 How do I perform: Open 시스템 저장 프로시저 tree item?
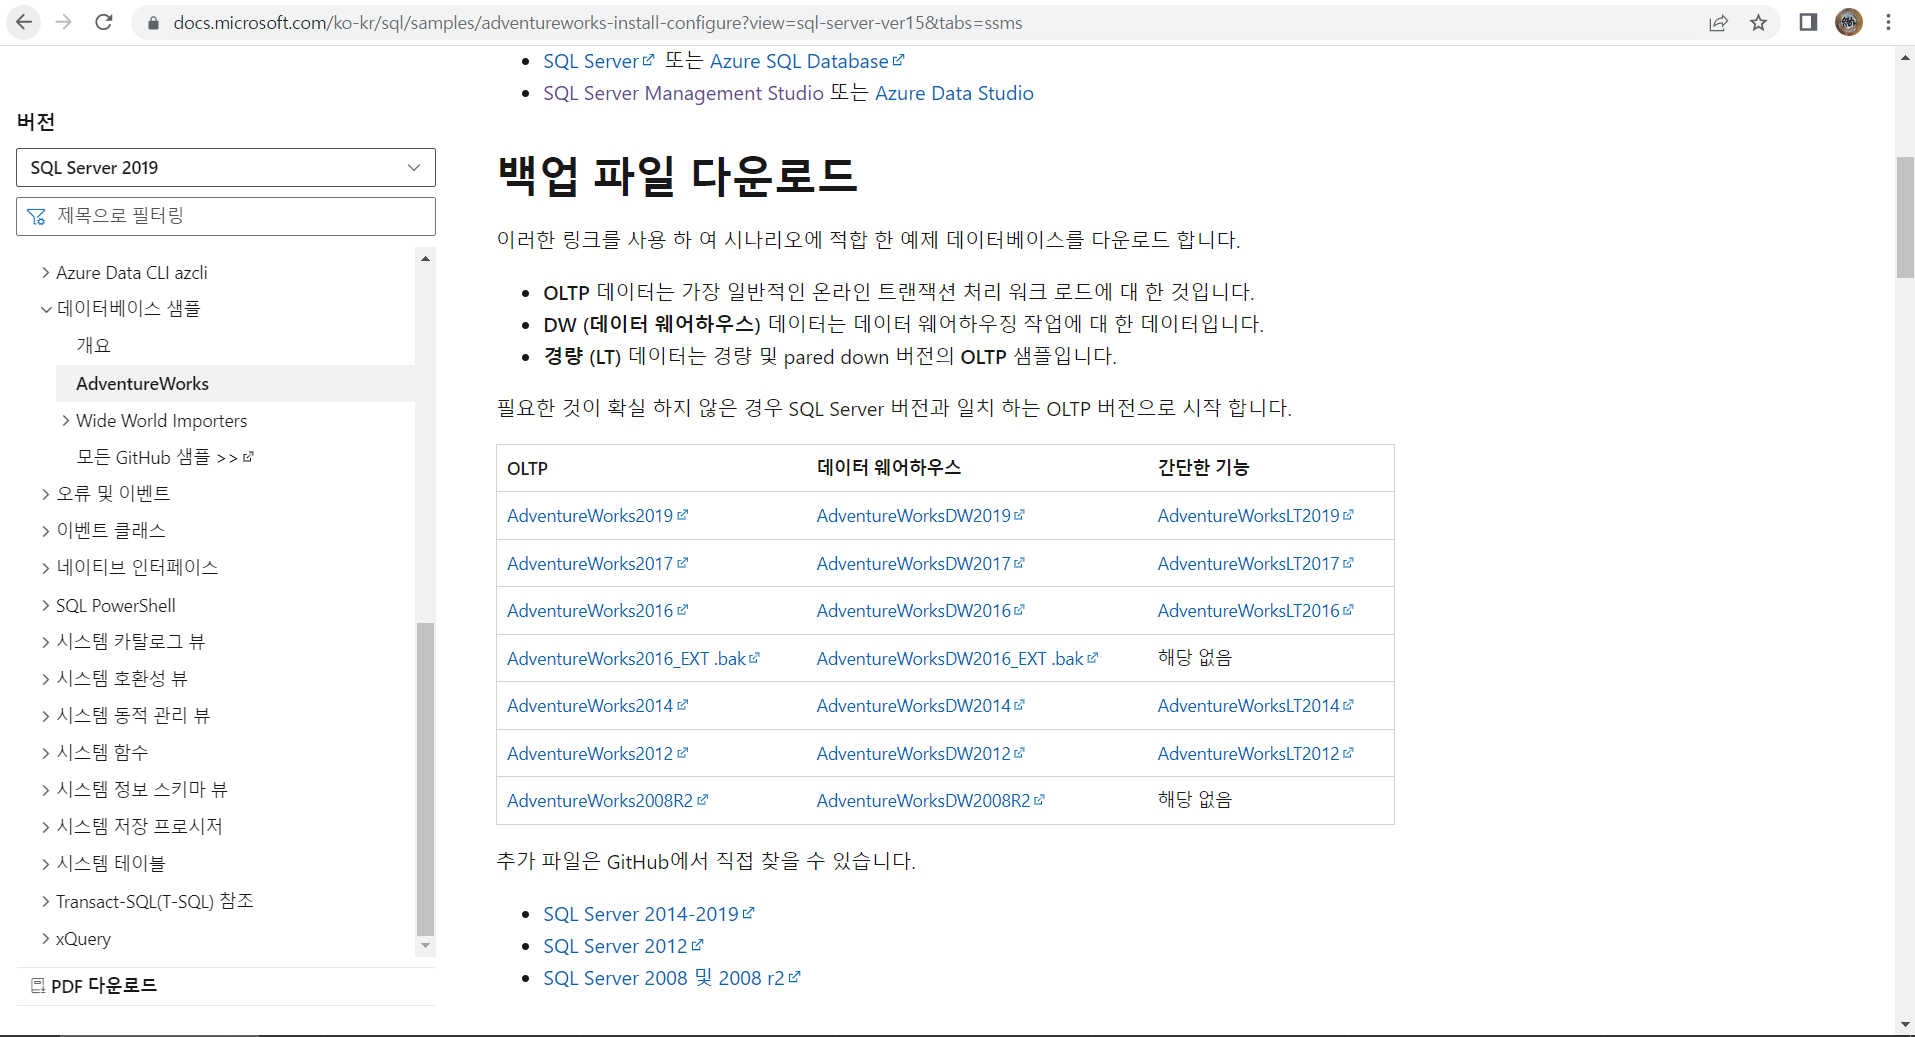[x=139, y=826]
